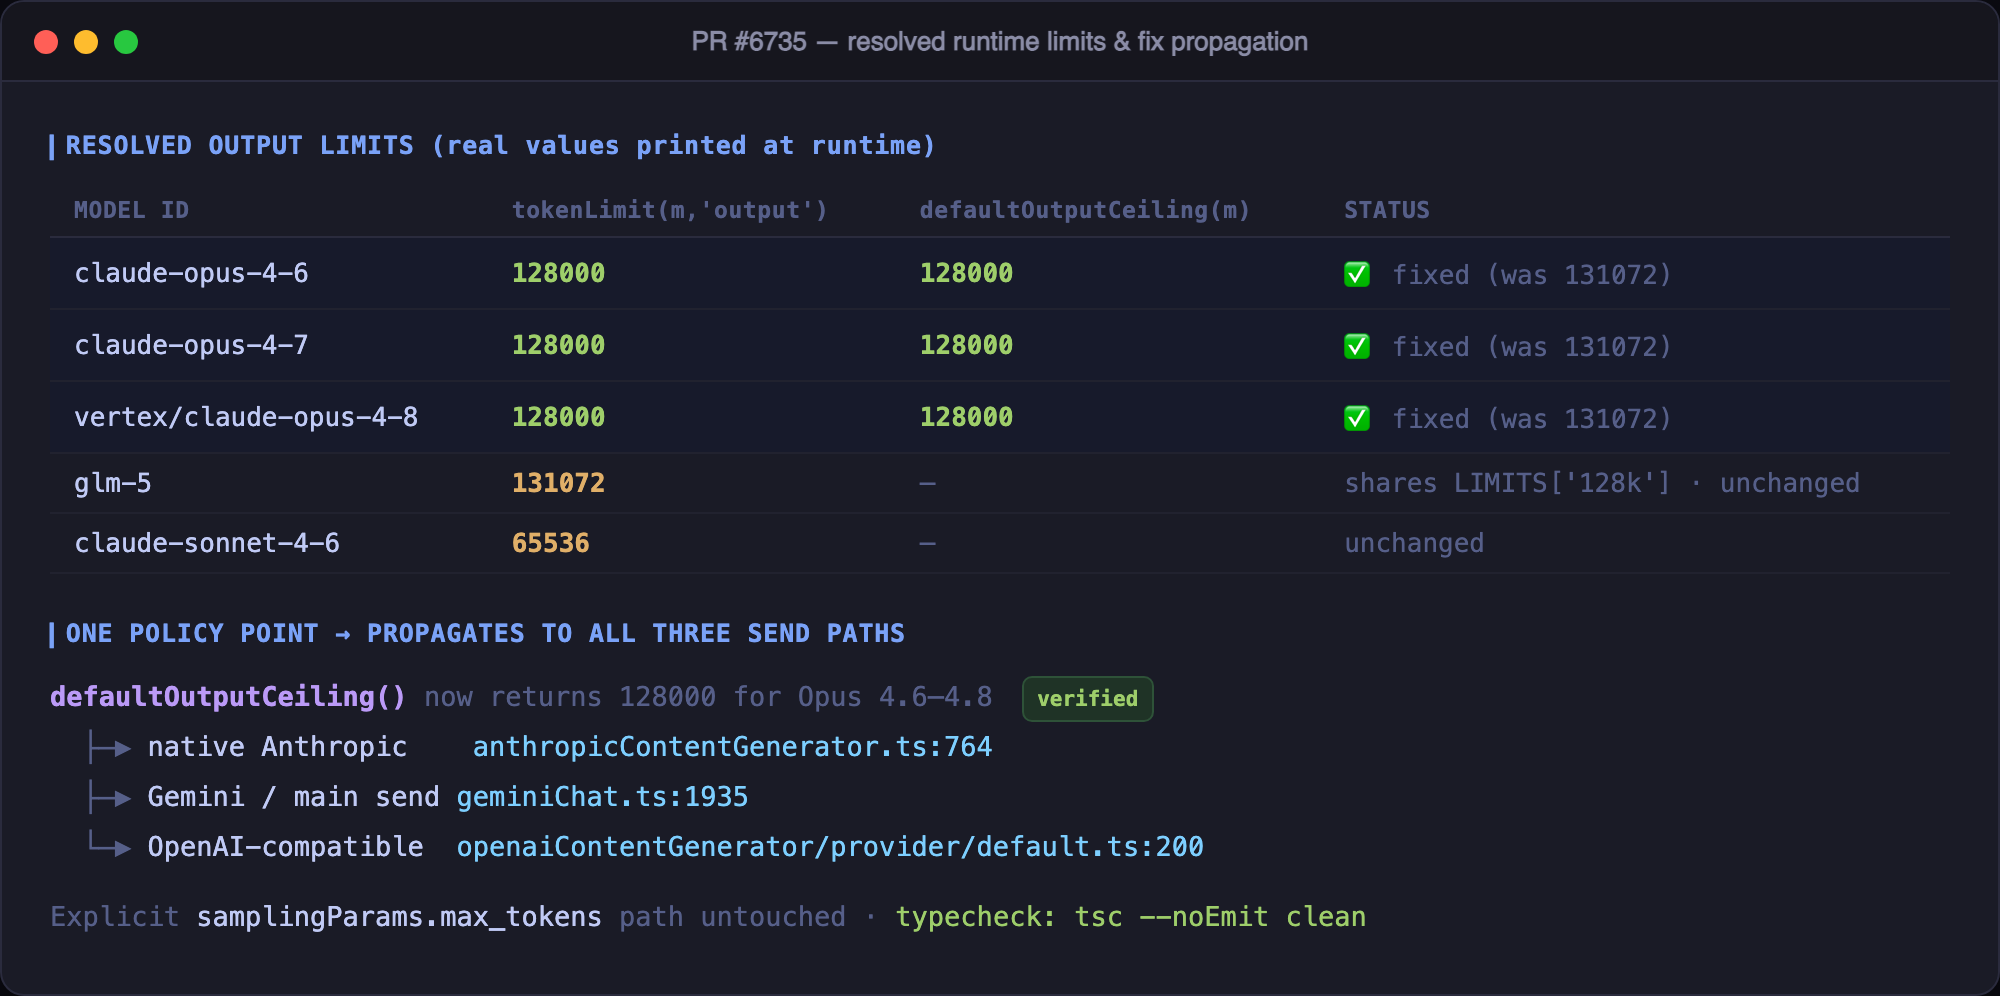This screenshot has height=996, width=2000.
Task: Click 'fixed (was 131072)' in vertex/claude-opus-4-8 row
Action: [x=1532, y=419]
